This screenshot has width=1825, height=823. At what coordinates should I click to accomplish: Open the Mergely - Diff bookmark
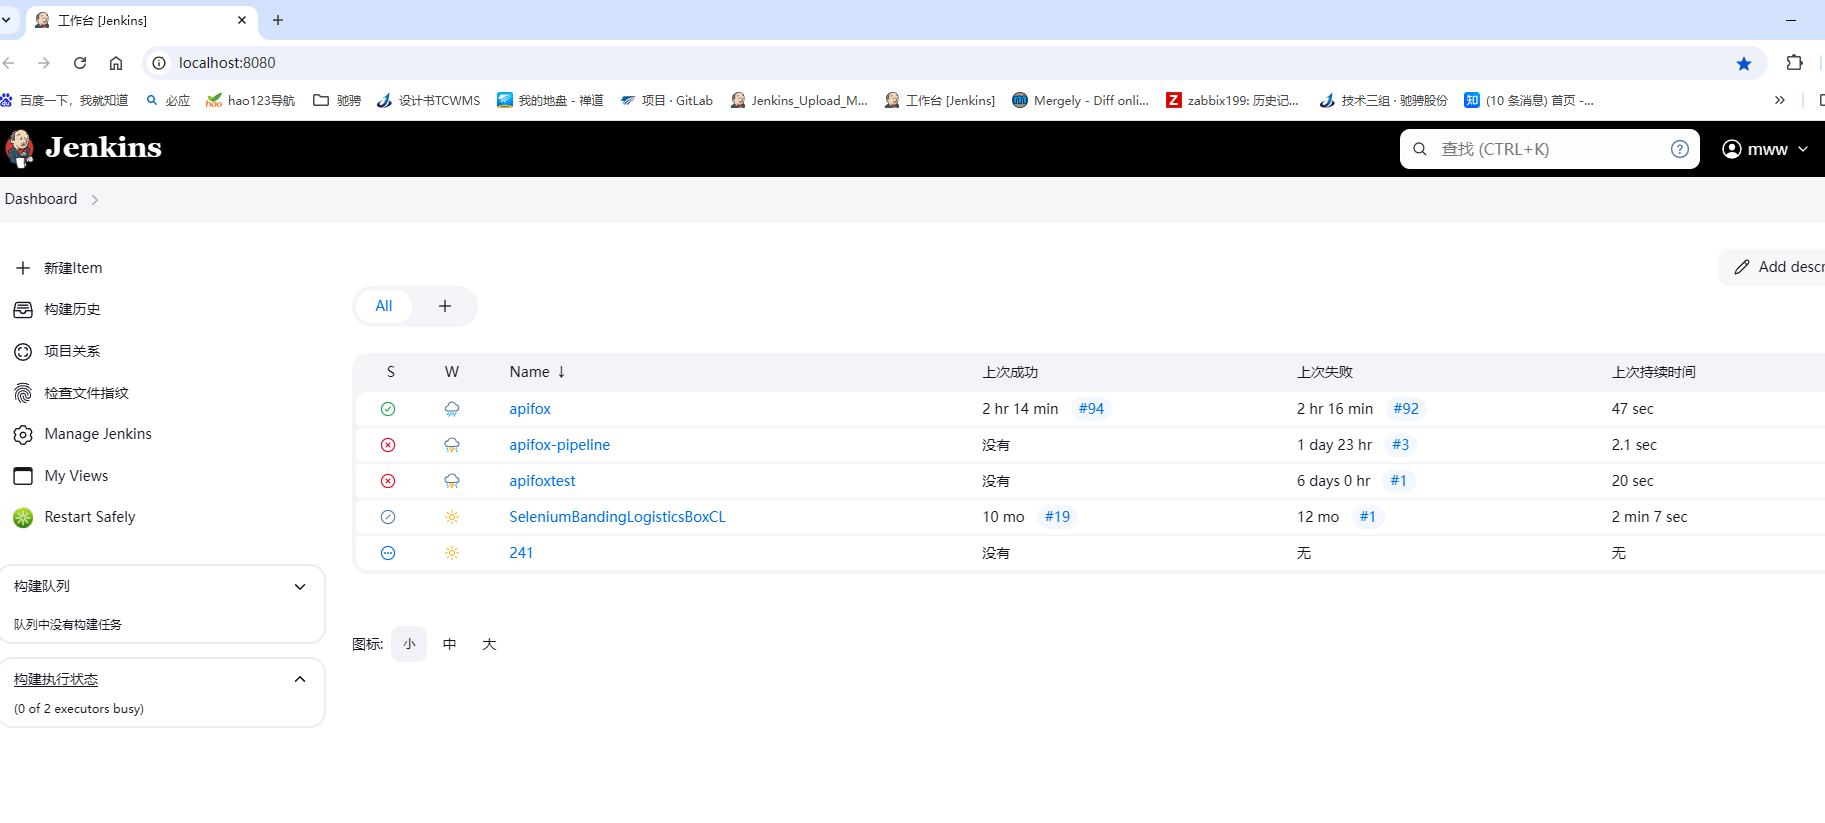(1081, 100)
